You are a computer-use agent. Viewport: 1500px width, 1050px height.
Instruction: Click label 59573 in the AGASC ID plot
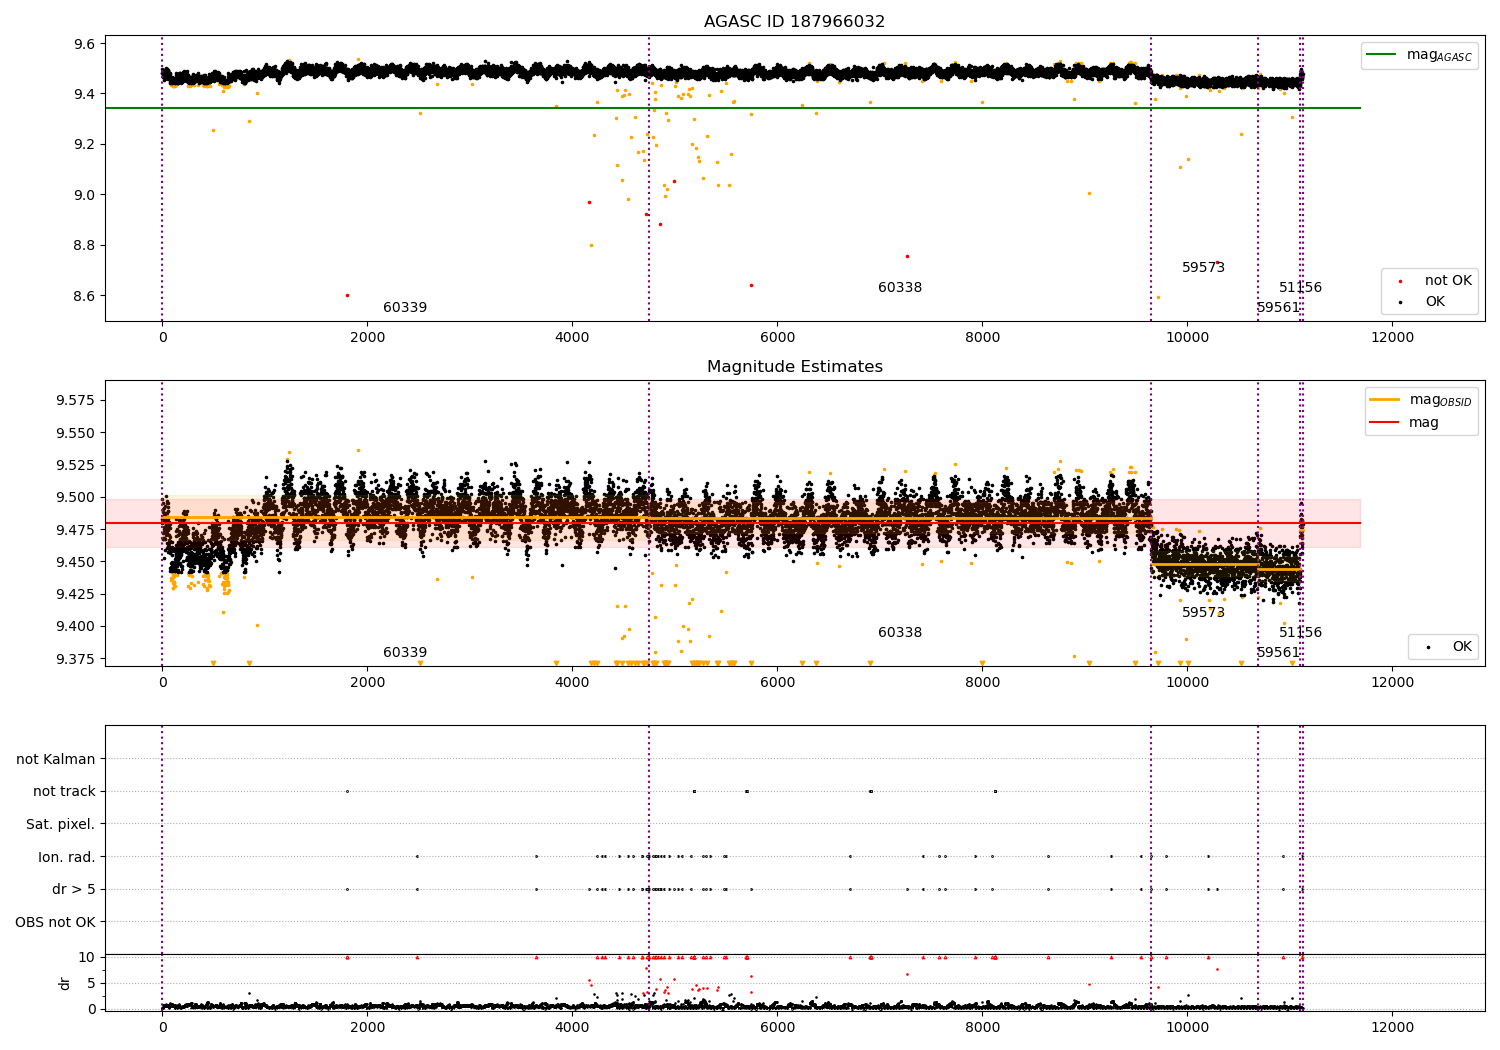pos(1203,267)
